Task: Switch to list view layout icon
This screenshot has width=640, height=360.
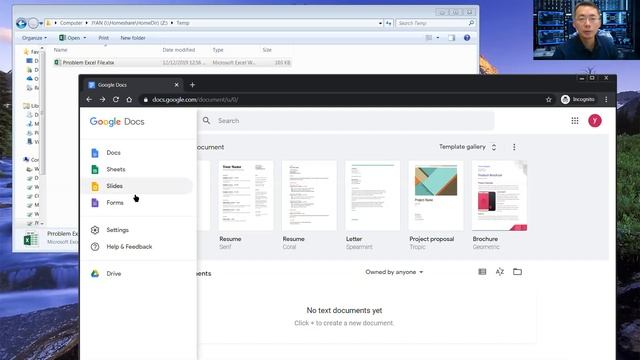Action: point(482,272)
